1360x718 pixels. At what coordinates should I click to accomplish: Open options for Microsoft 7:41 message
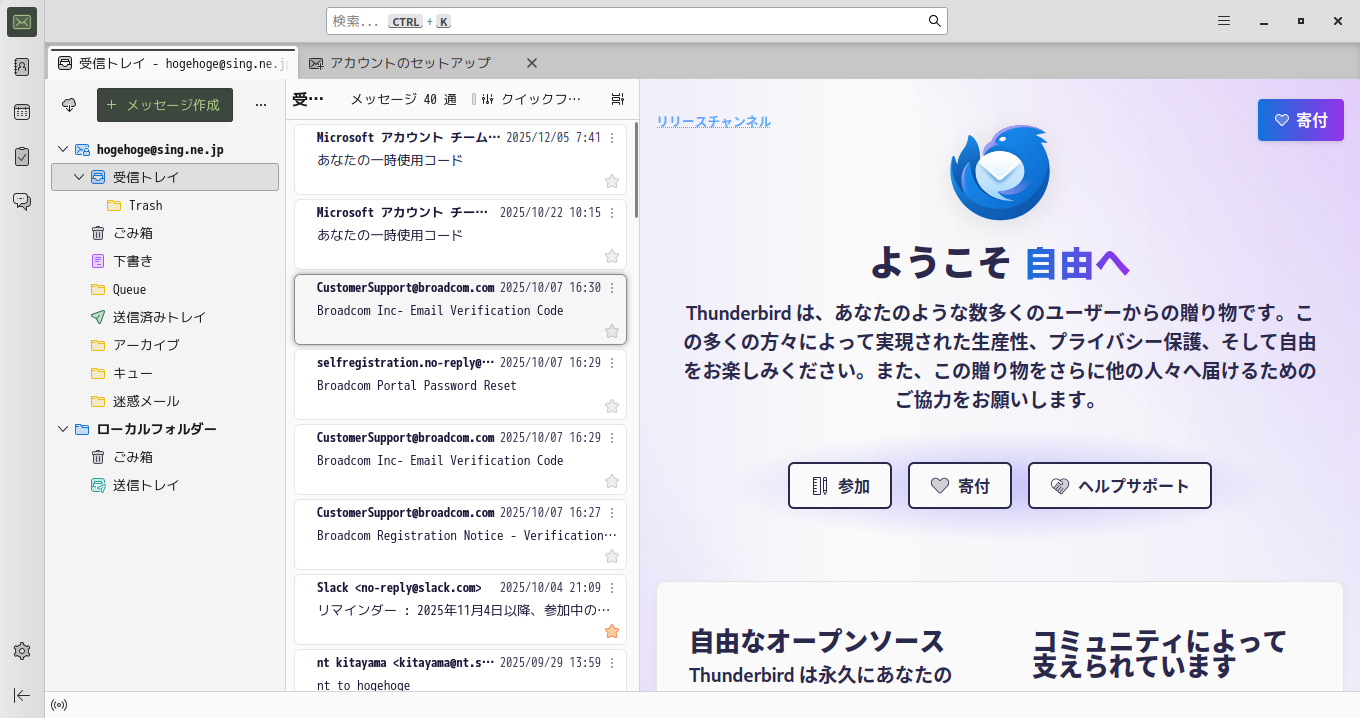pos(612,138)
